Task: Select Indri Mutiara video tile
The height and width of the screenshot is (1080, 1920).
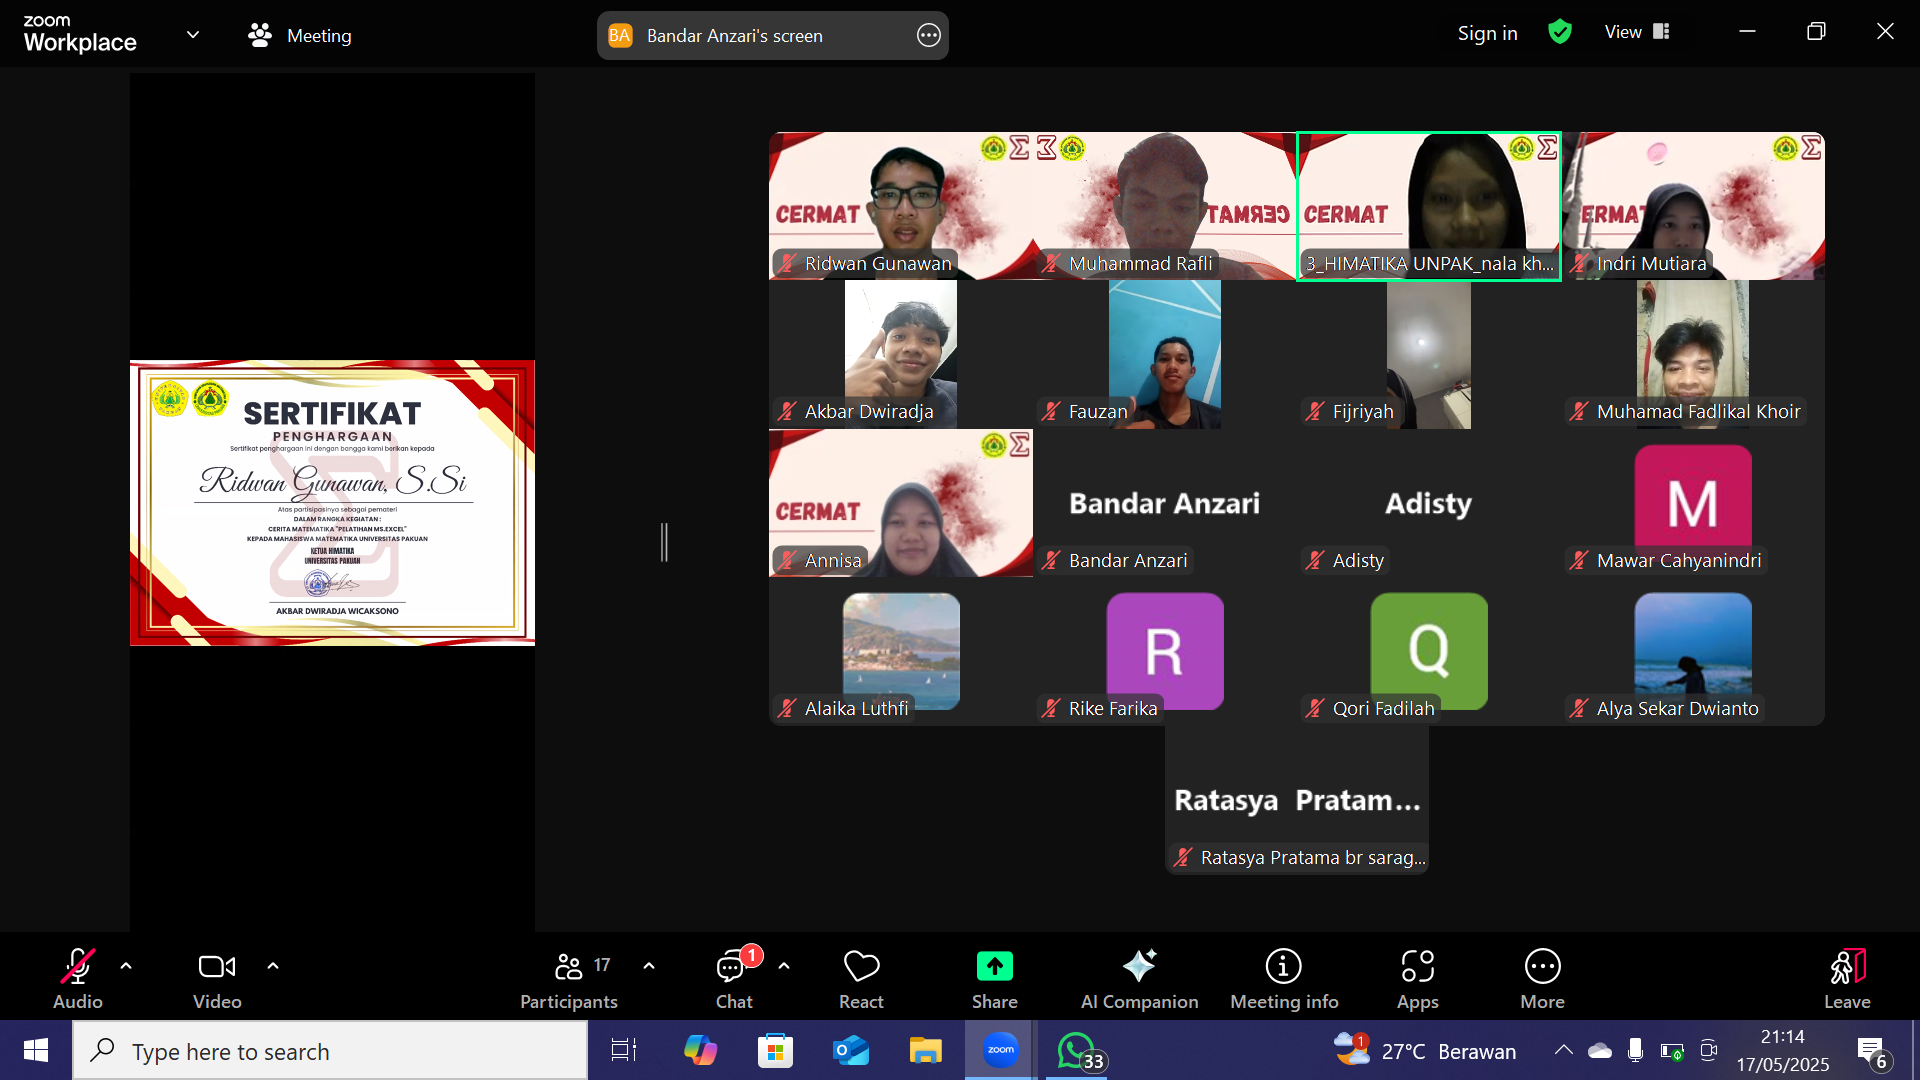Action: (1693, 206)
